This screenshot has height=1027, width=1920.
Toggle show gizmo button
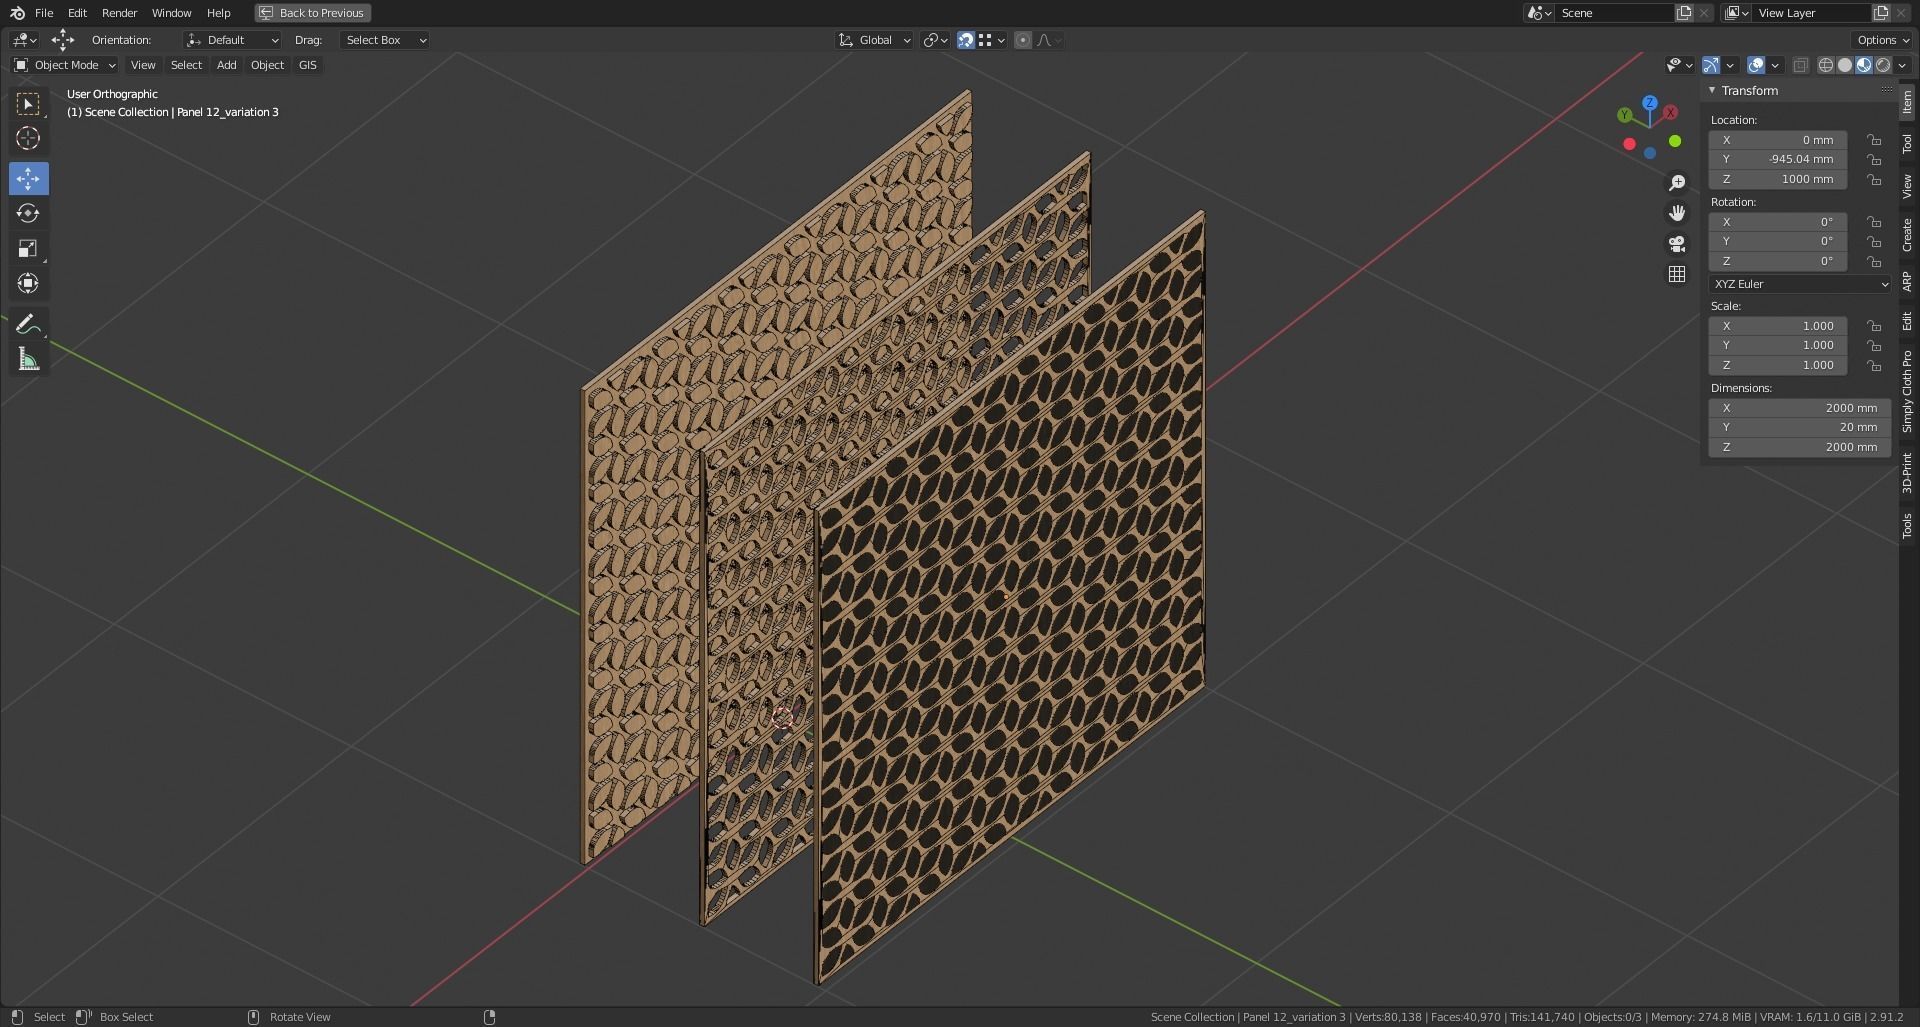coord(1711,65)
